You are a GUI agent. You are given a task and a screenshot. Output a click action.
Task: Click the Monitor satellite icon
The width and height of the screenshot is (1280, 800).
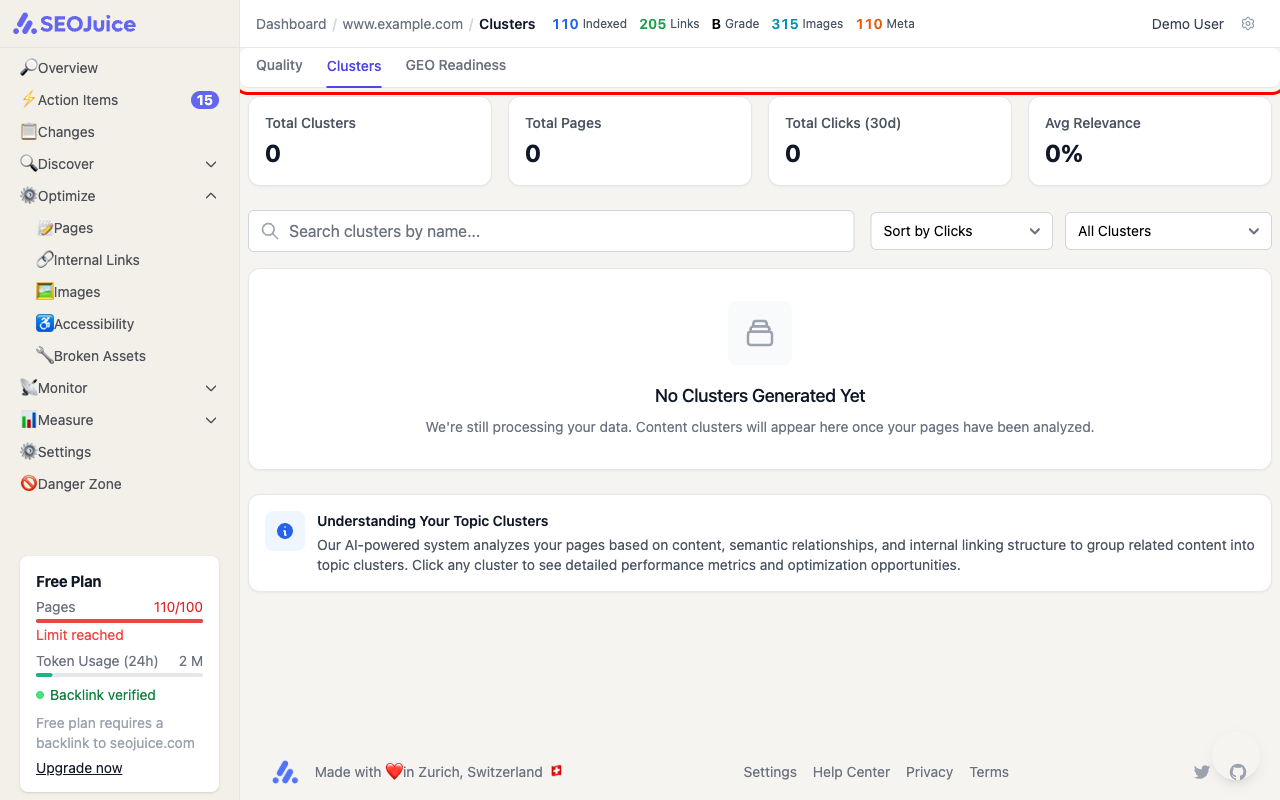click(x=28, y=387)
